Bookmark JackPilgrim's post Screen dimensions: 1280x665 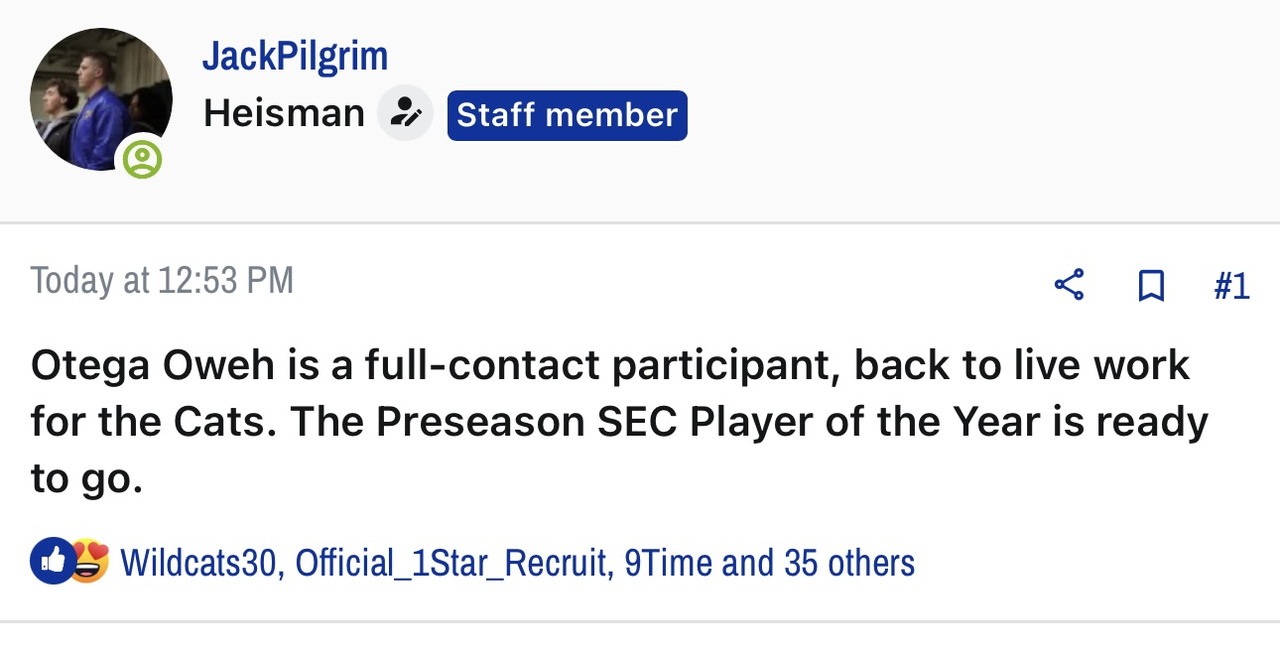(x=1151, y=286)
